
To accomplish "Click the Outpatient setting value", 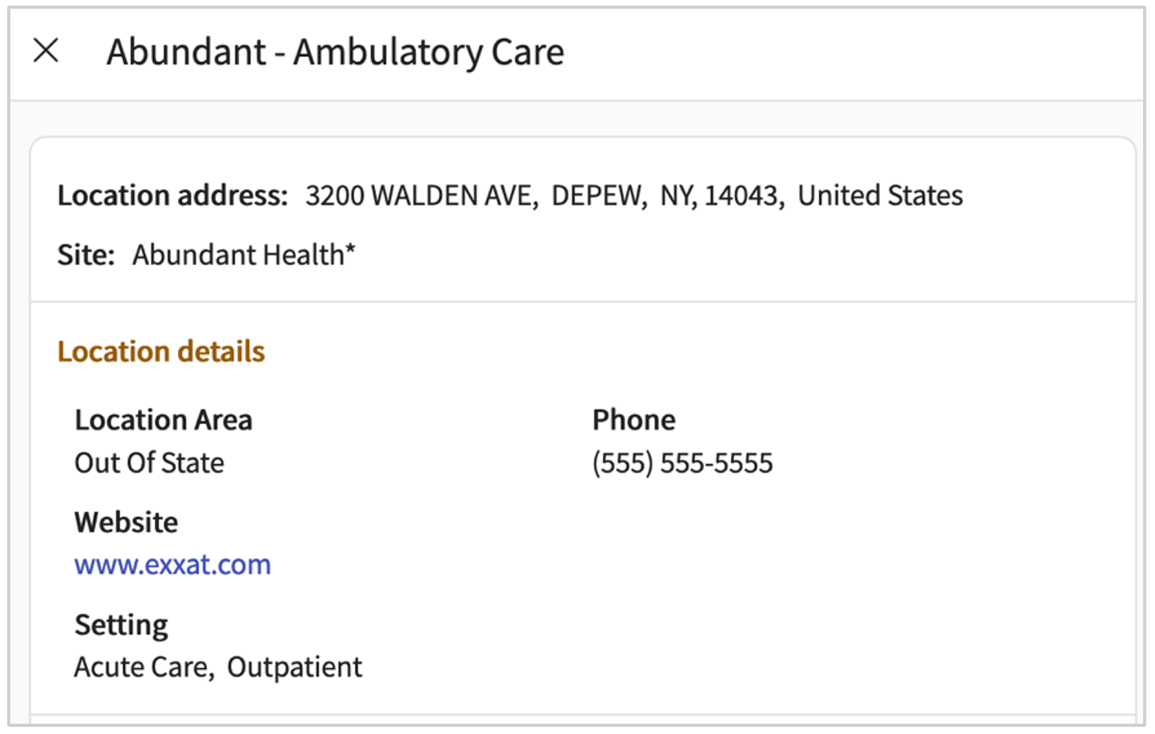I will pyautogui.click(x=295, y=667).
